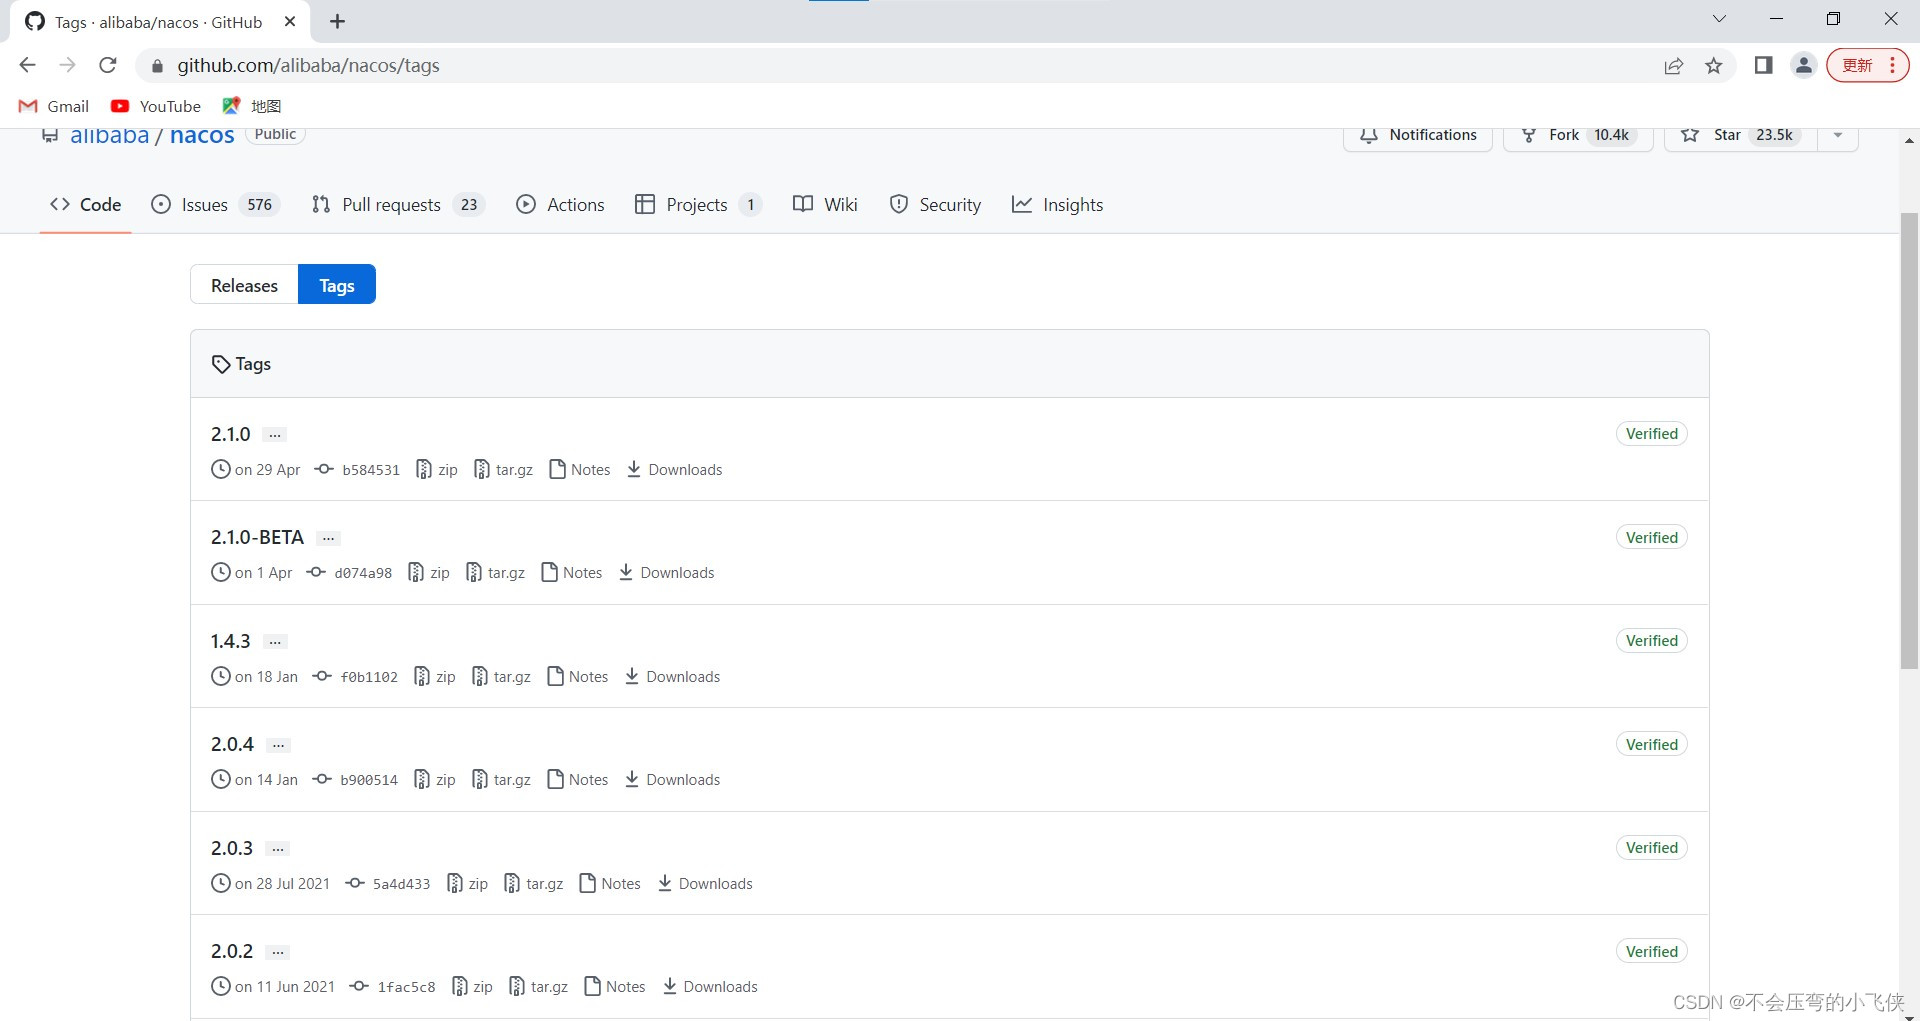Screen dimensions: 1920x1021
Task: Open commit b900514
Action: pos(356,780)
